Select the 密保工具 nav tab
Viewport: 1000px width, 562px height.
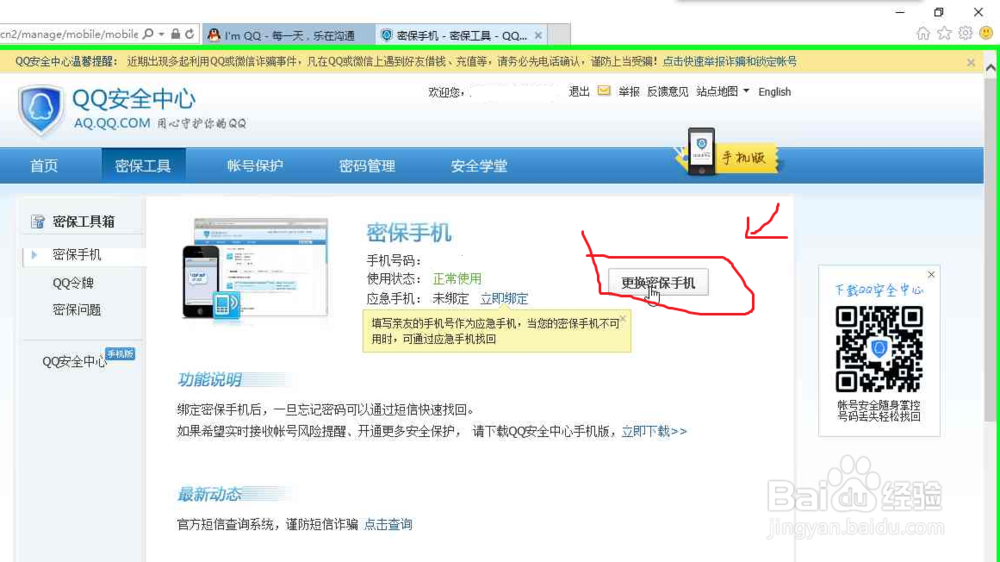(x=143, y=166)
